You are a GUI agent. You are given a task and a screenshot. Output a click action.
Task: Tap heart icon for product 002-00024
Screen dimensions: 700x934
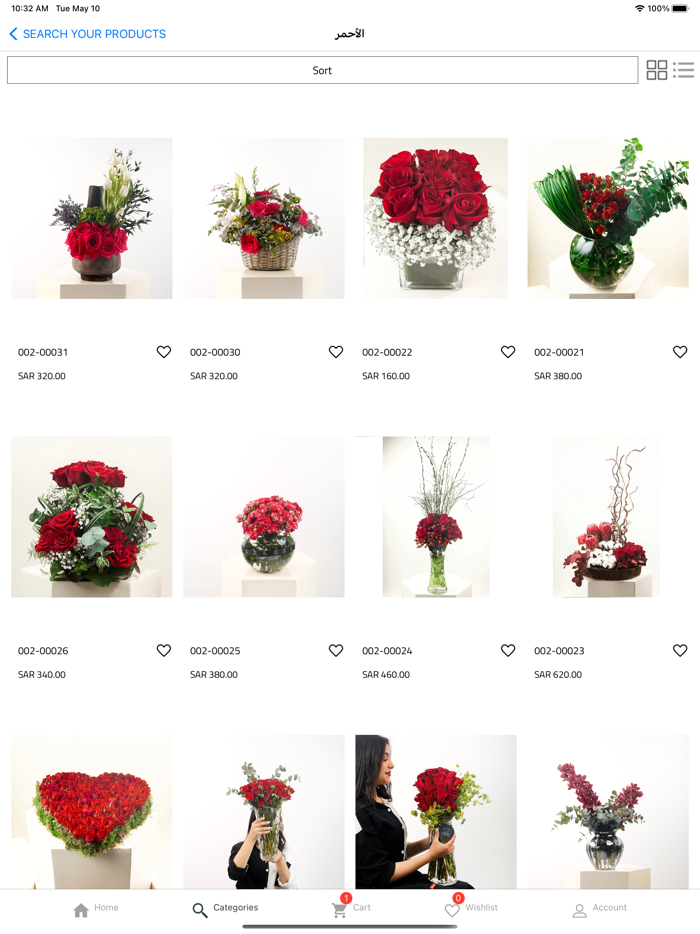pyautogui.click(x=508, y=650)
